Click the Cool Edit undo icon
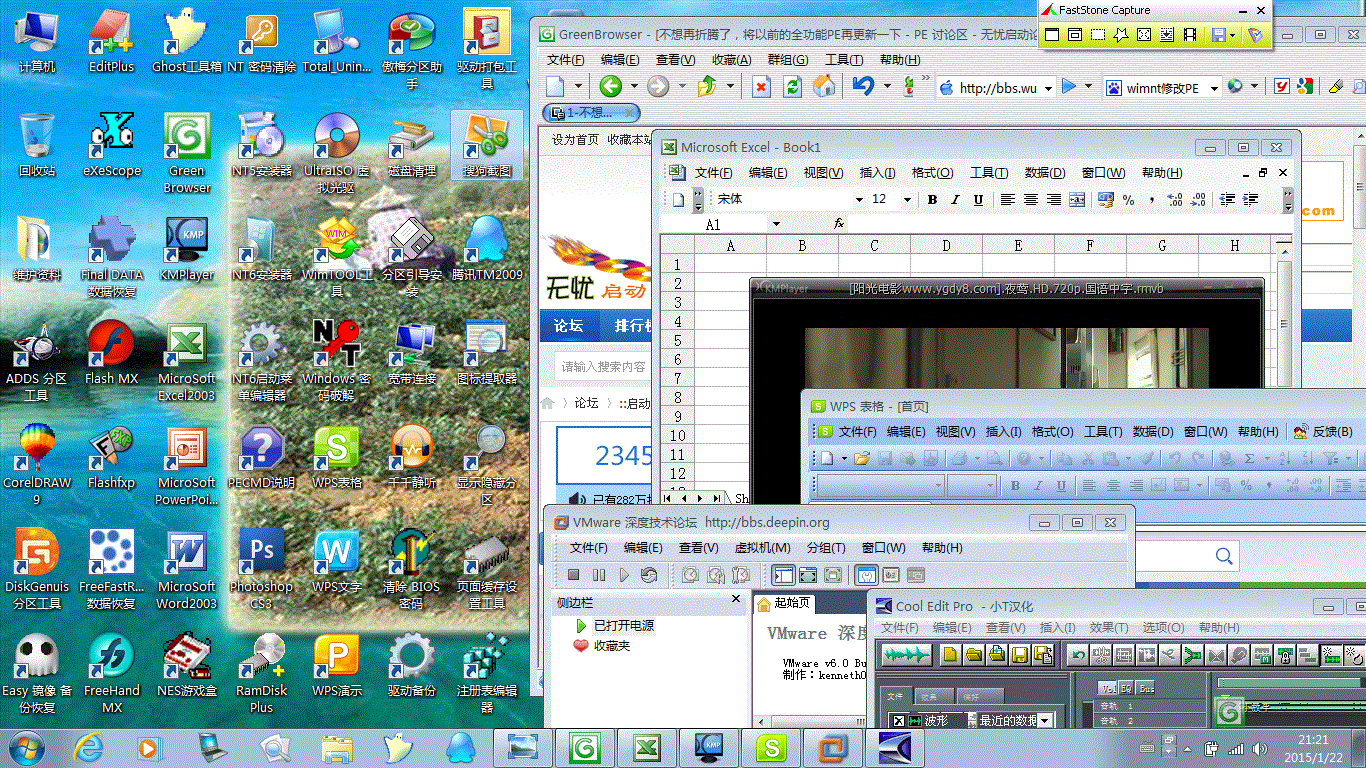This screenshot has height=768, width=1366. click(1077, 655)
